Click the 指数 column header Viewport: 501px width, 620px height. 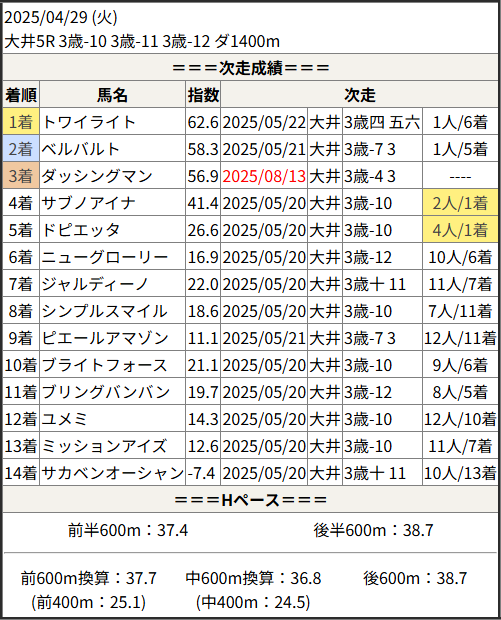click(x=203, y=95)
